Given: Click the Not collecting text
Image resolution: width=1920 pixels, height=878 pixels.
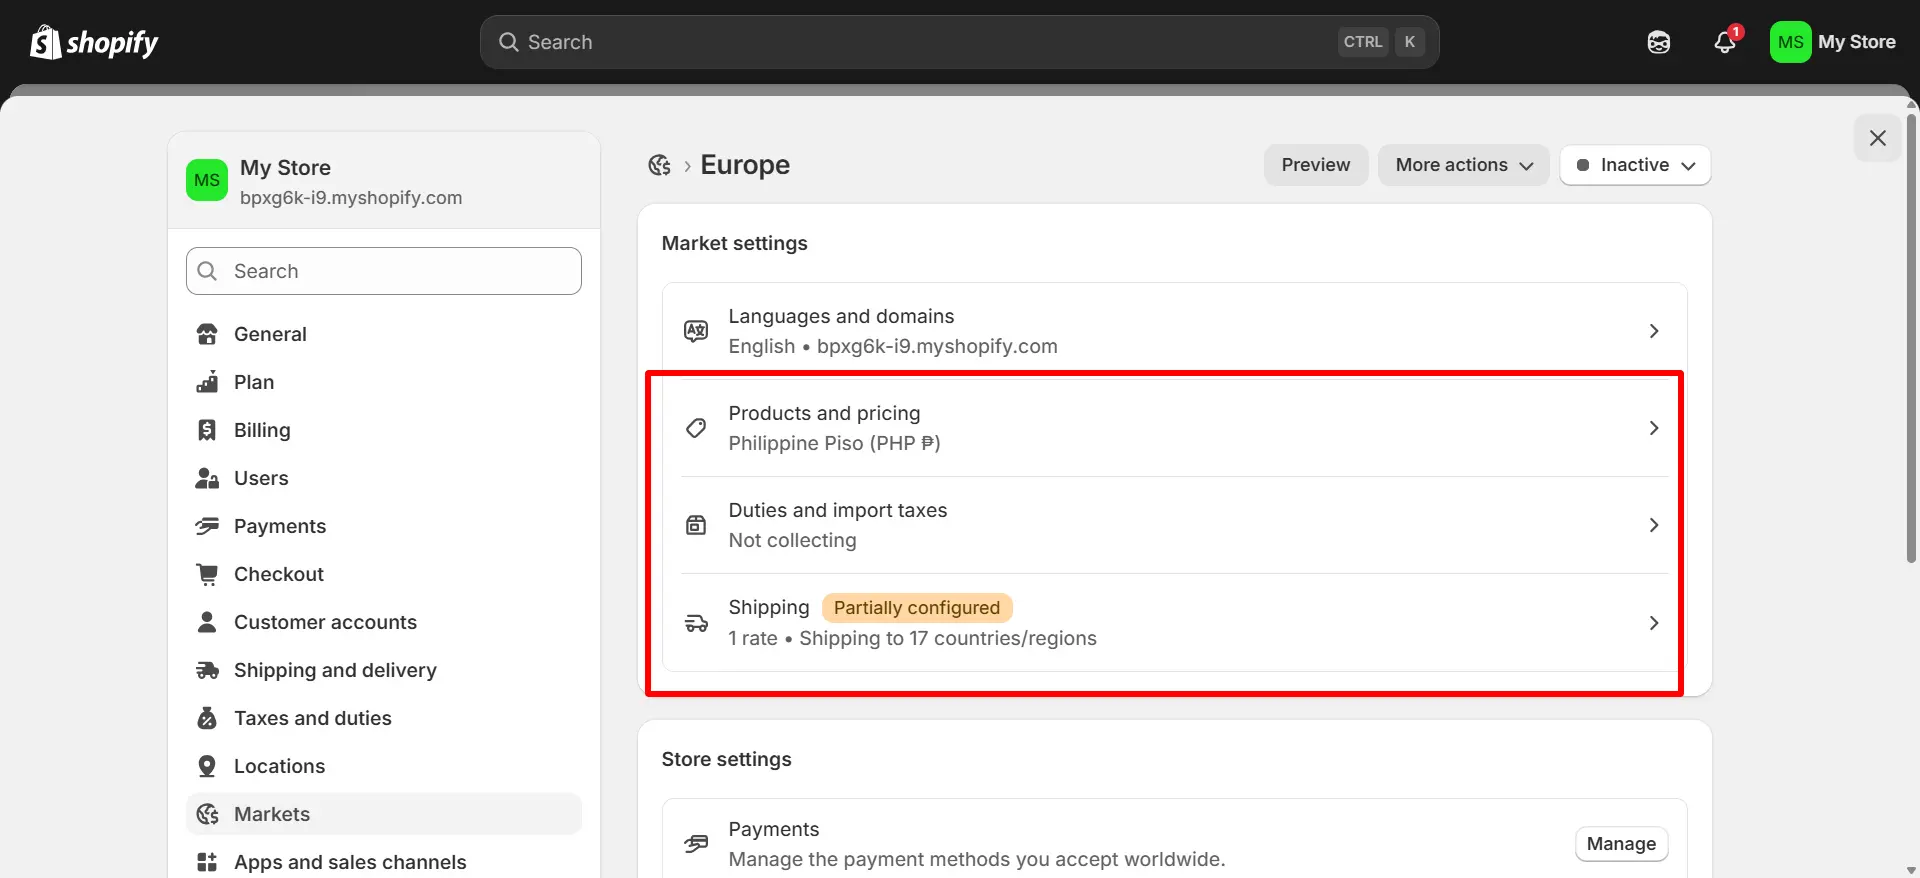Looking at the screenshot, I should point(792,540).
